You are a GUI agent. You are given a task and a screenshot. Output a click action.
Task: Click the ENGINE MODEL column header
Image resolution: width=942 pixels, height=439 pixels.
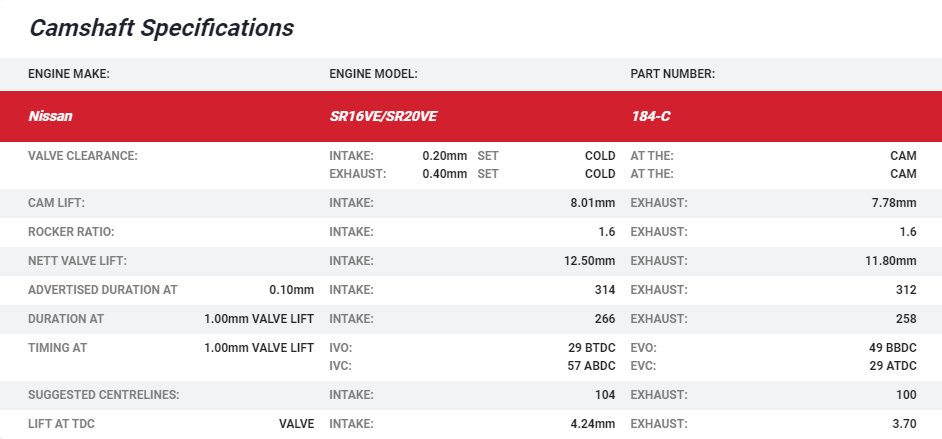[373, 74]
